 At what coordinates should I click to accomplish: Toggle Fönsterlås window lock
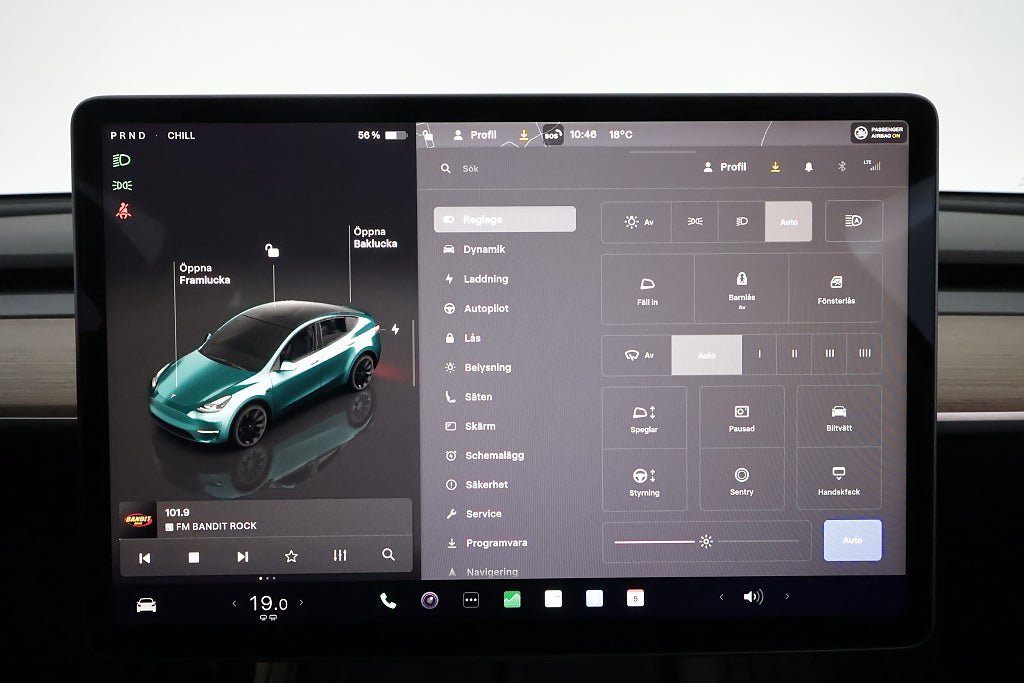coord(836,288)
